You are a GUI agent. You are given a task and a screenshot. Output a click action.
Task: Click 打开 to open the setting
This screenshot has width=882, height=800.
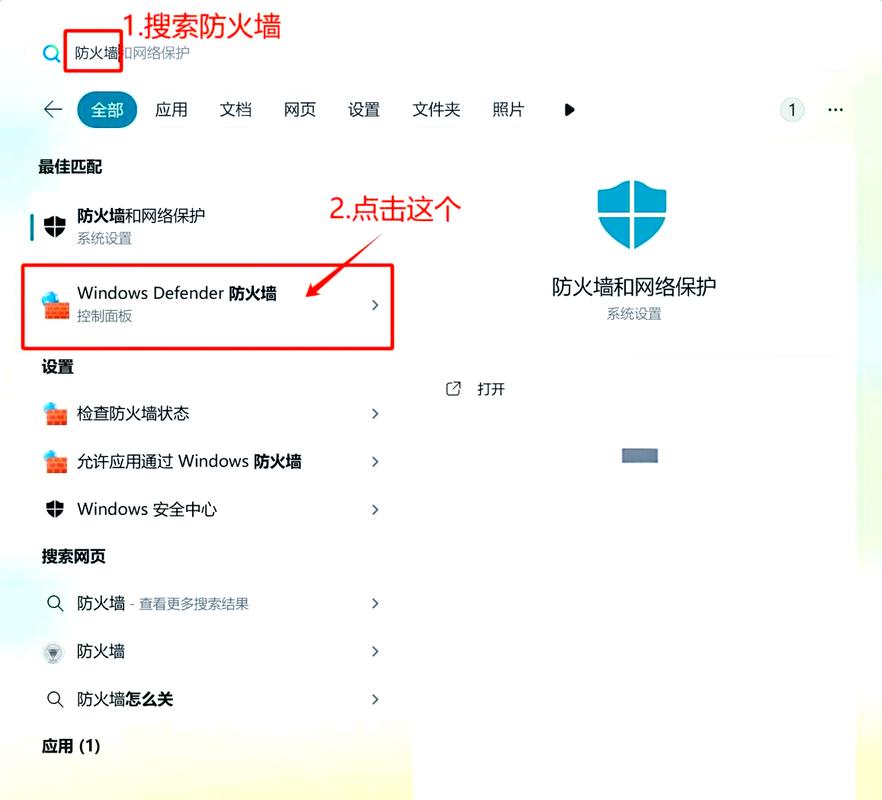[x=491, y=389]
